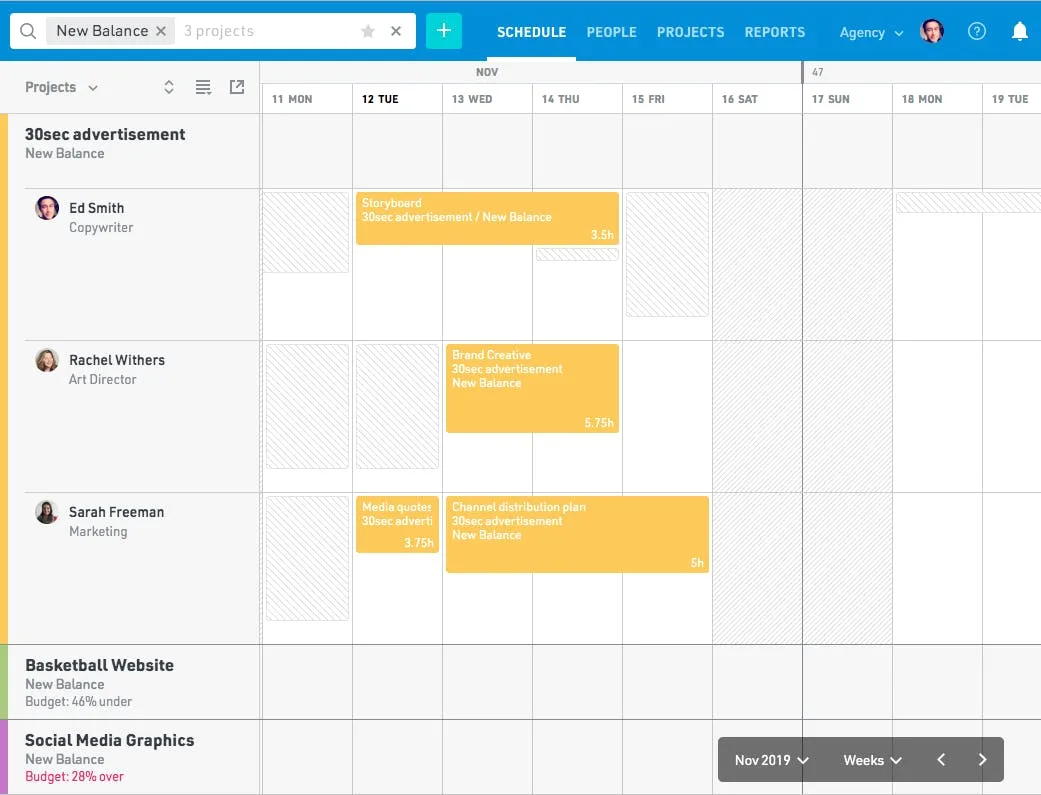Select the Ed Smith name
The height and width of the screenshot is (795, 1041).
pos(96,208)
